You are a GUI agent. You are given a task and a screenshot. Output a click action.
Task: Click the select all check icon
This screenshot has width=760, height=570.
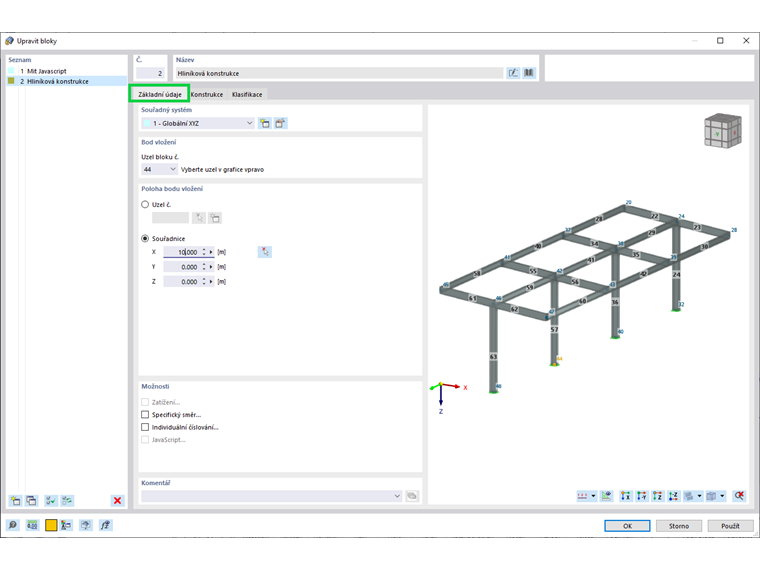51,501
